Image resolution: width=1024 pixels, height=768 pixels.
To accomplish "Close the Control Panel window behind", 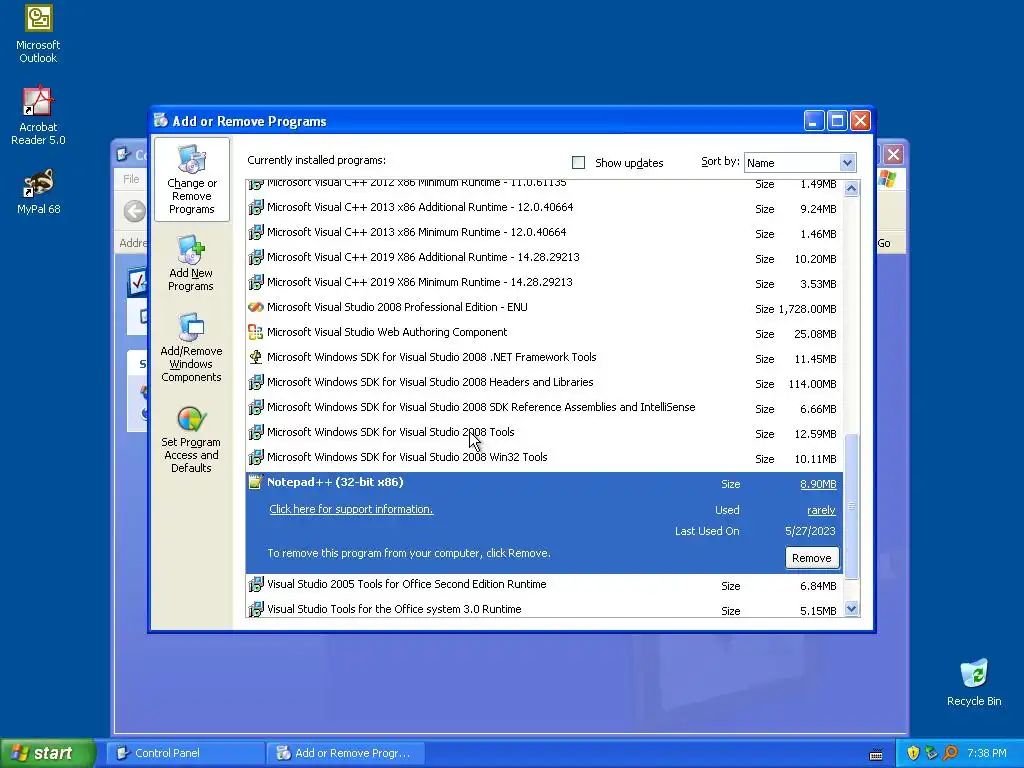I will tap(893, 155).
